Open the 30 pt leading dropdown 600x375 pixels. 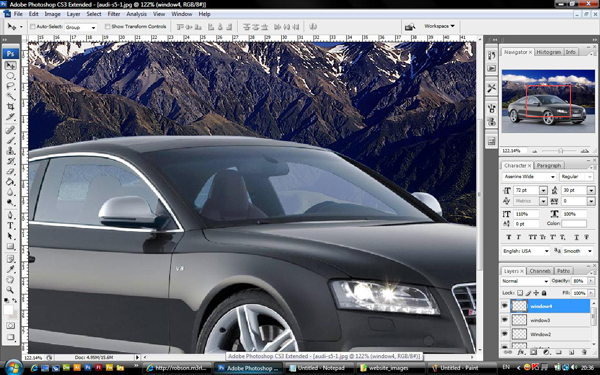(x=590, y=190)
